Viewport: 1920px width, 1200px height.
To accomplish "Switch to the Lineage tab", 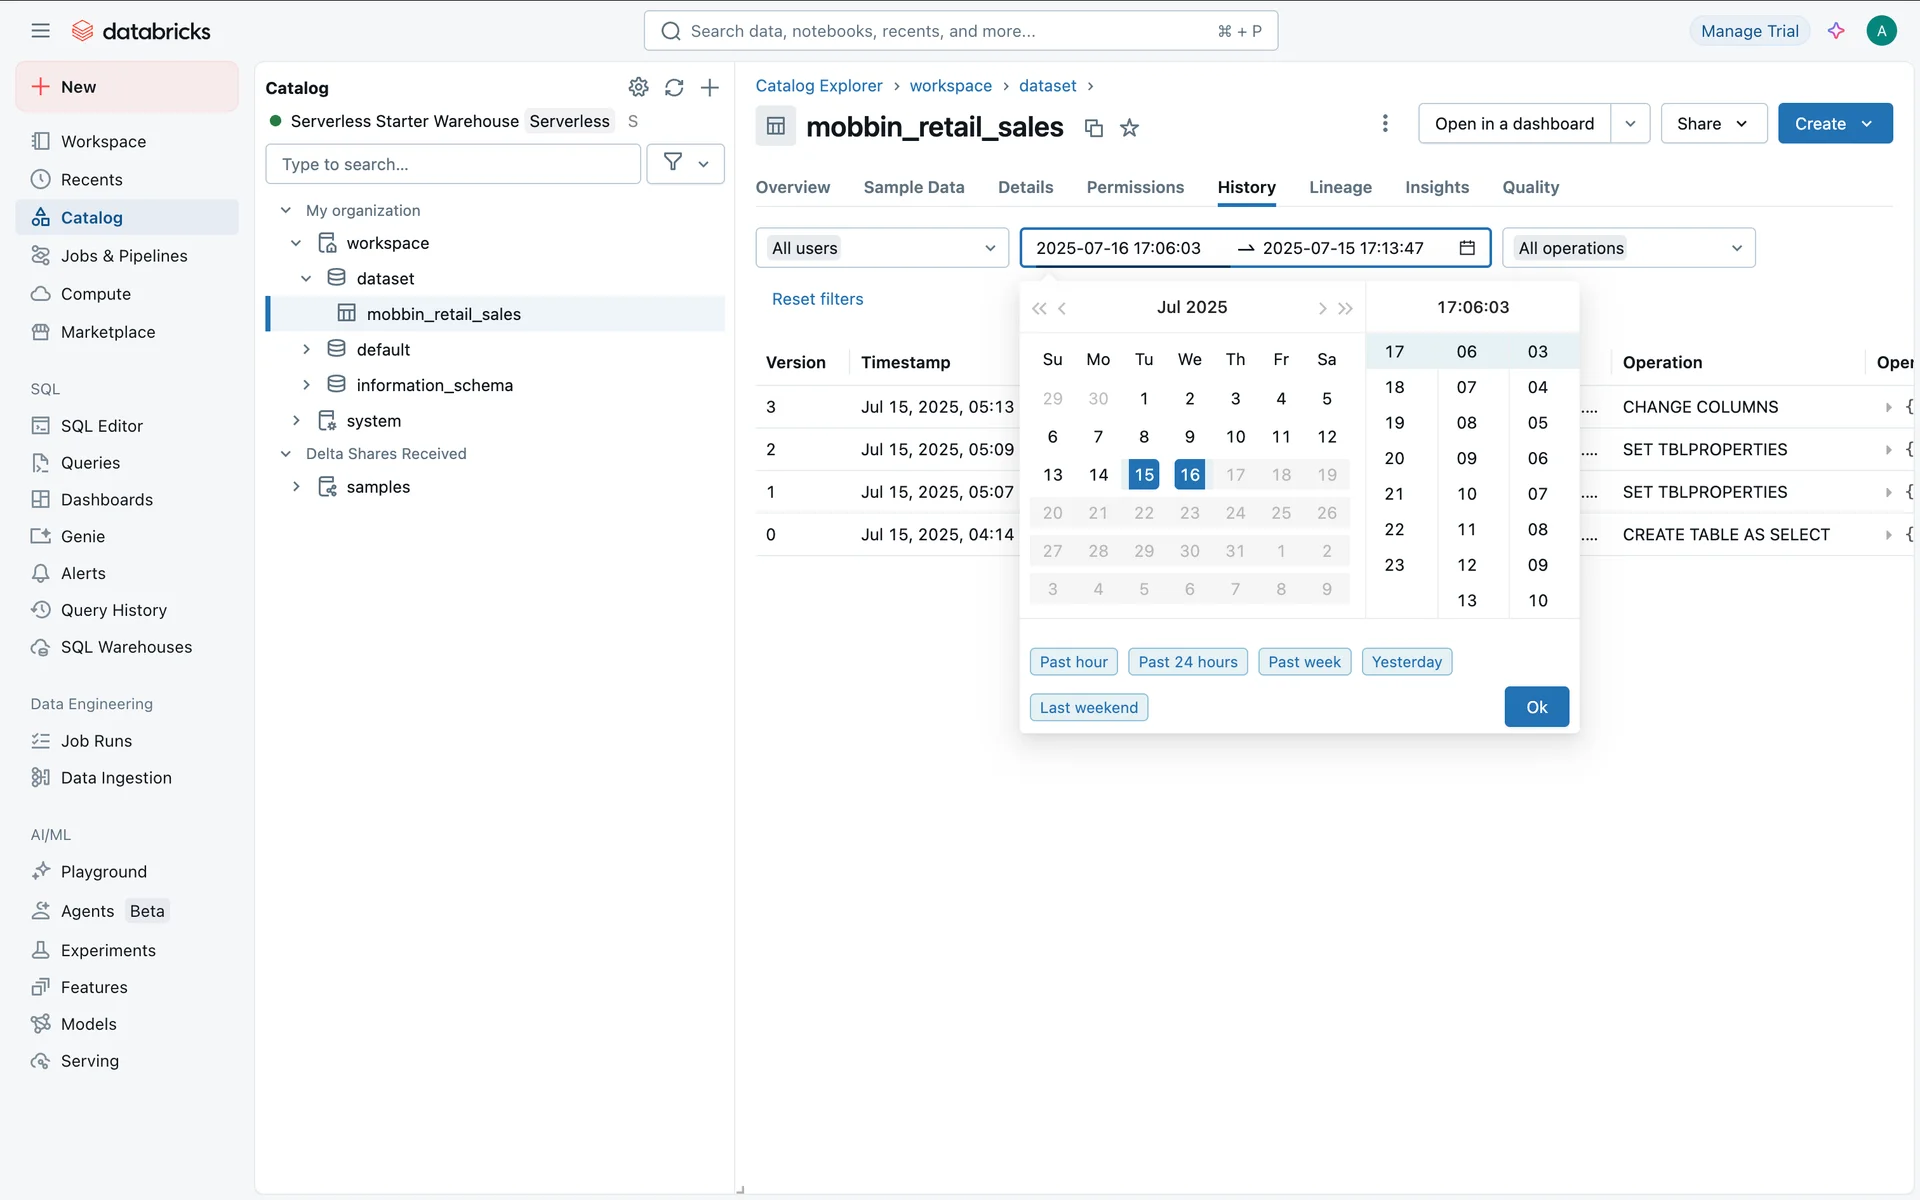I will click(x=1340, y=187).
